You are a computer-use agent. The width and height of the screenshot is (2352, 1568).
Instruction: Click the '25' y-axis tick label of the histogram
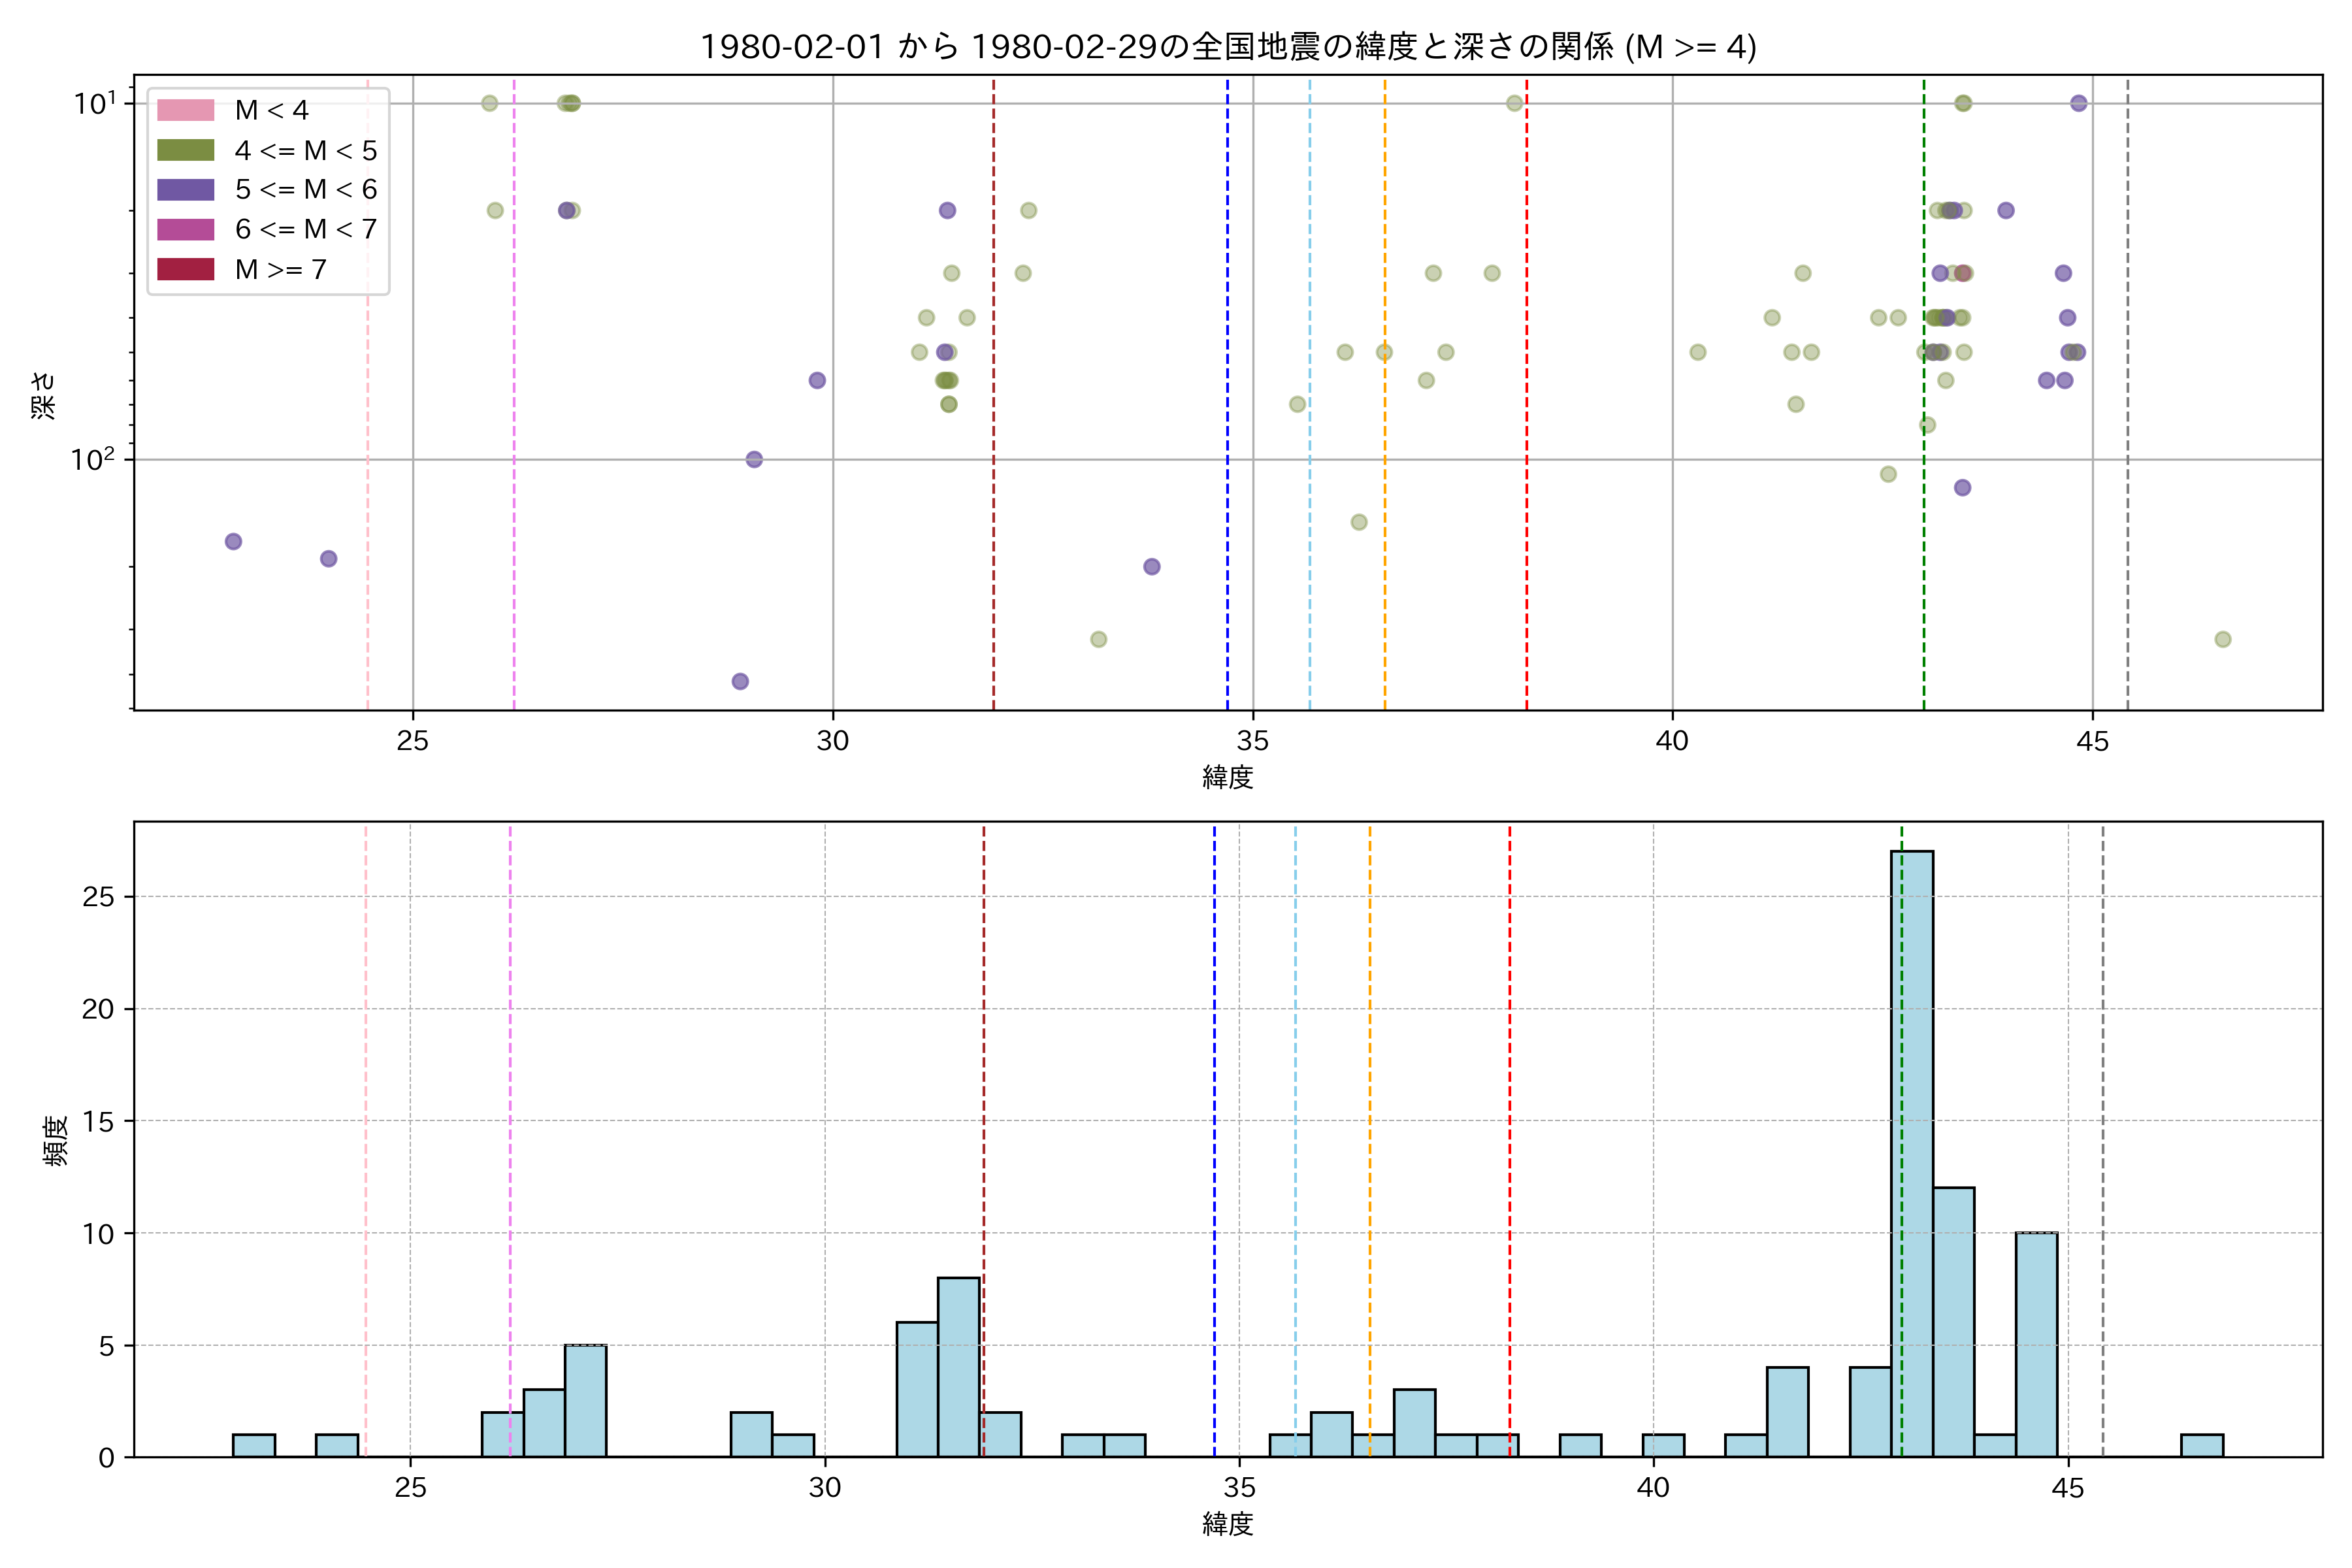tap(98, 897)
